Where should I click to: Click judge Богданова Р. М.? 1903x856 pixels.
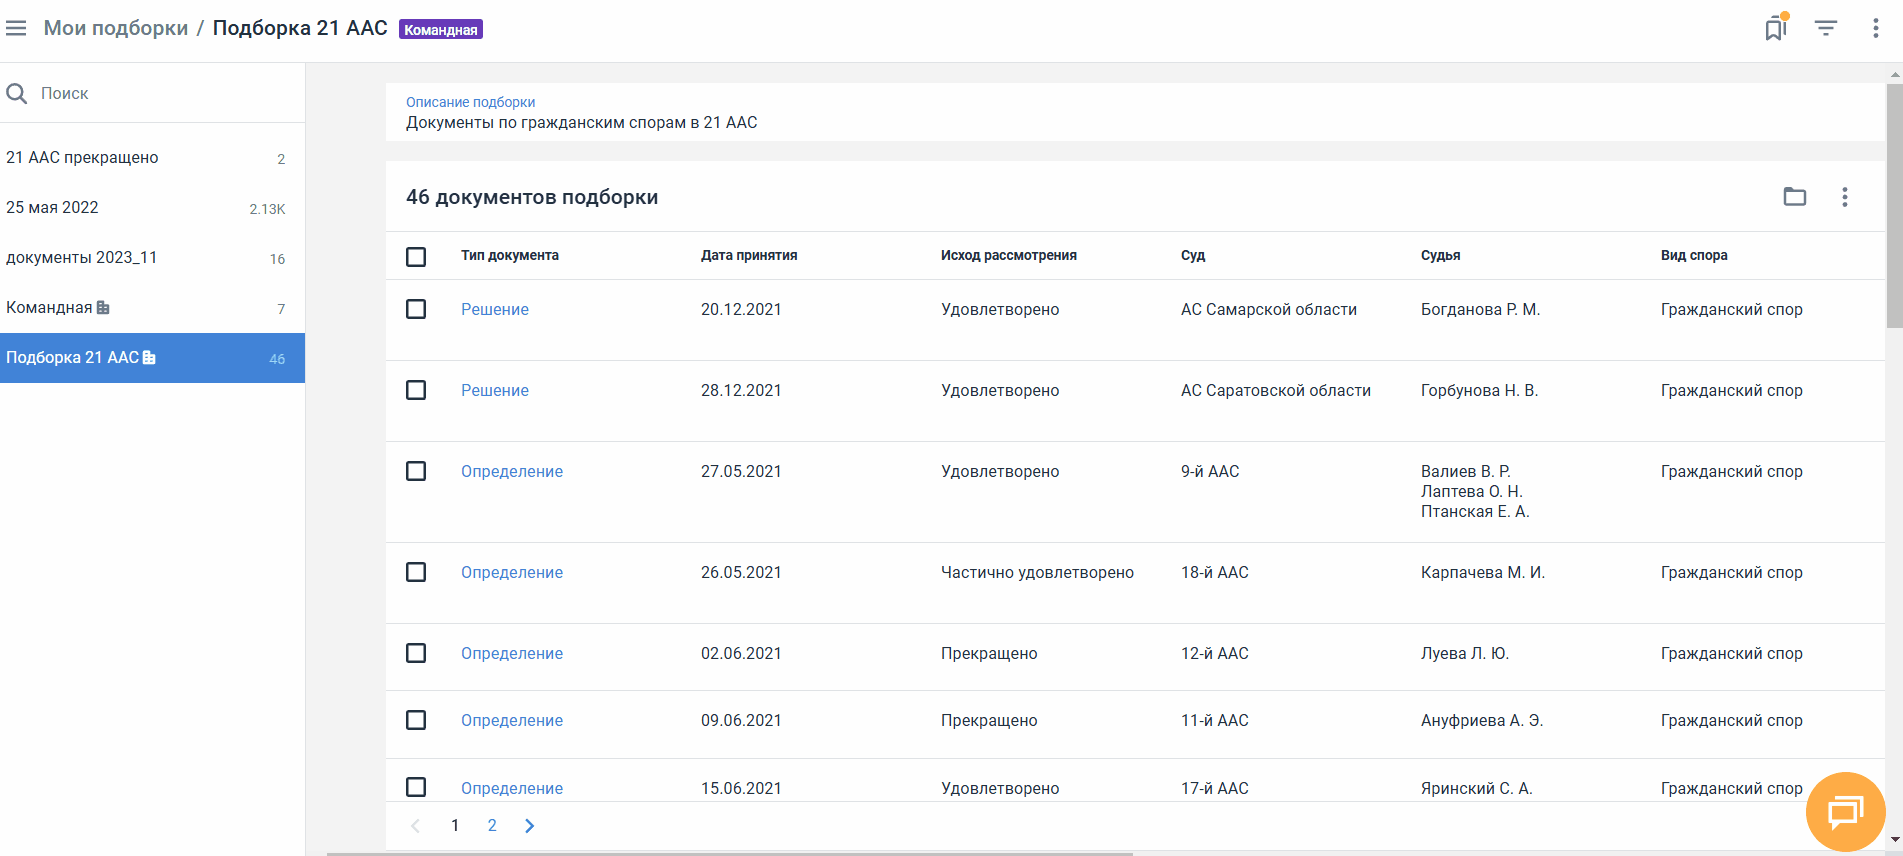(x=1480, y=310)
